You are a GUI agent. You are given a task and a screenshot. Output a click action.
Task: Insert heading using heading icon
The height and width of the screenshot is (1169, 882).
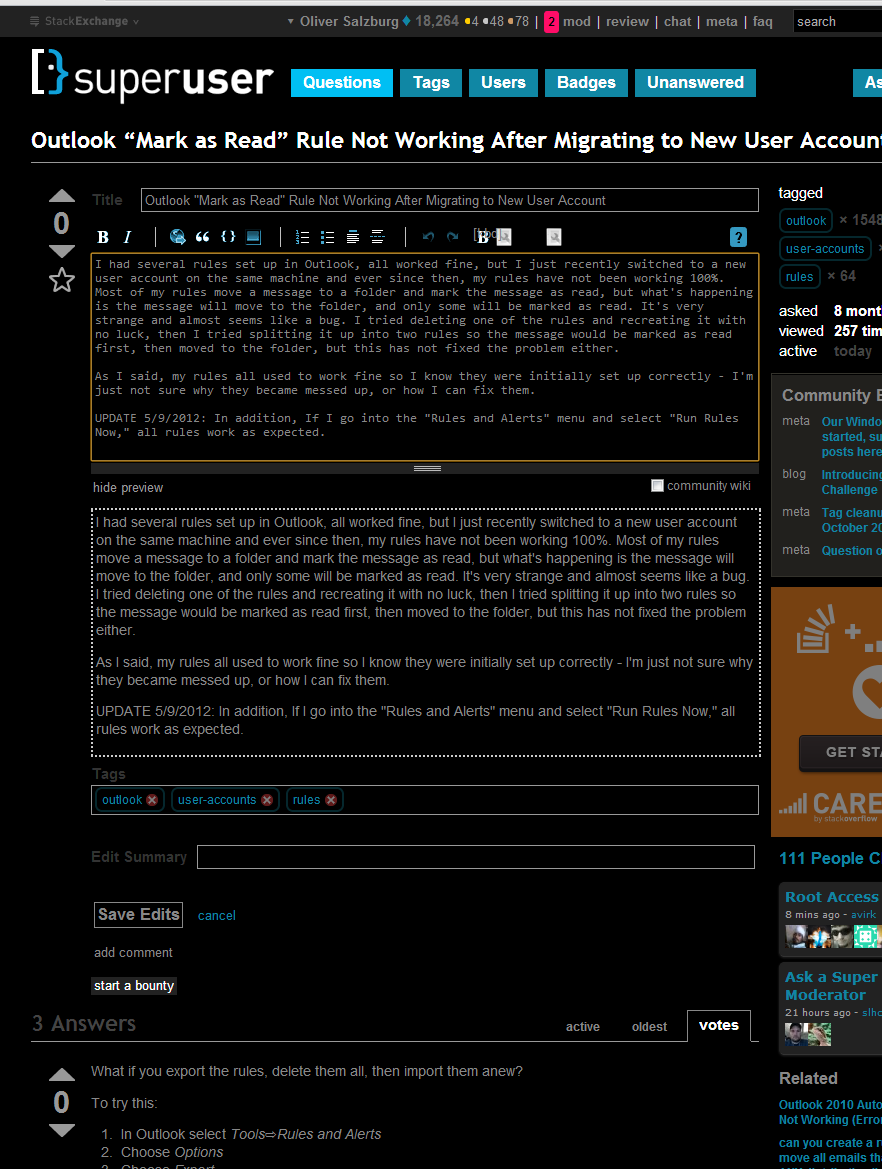[353, 237]
